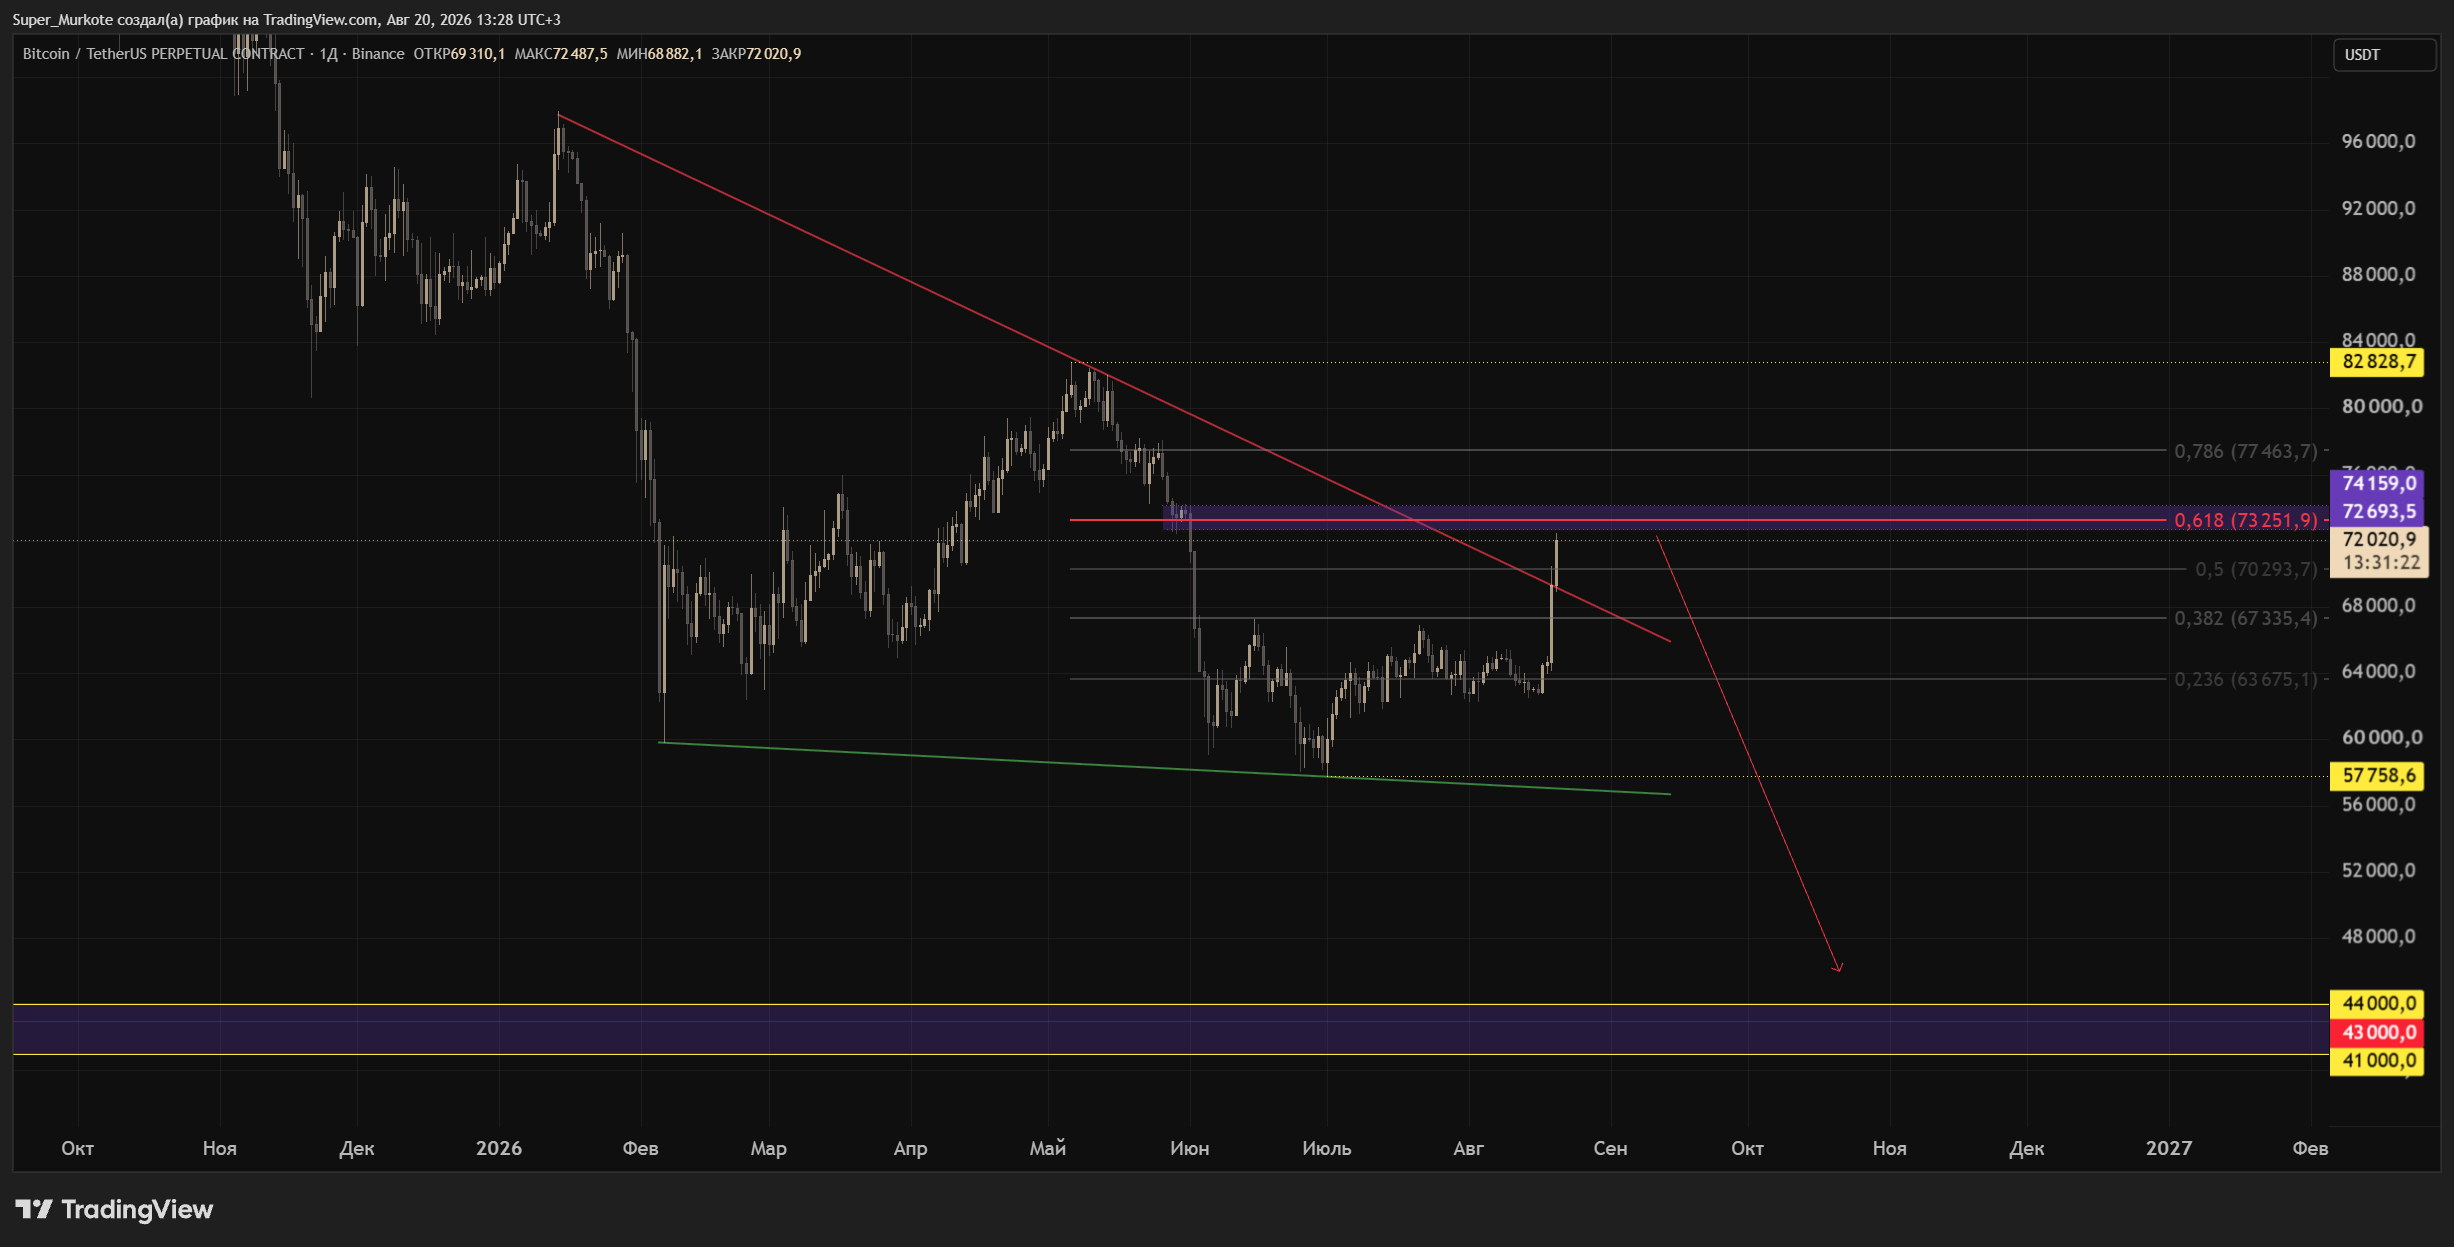The width and height of the screenshot is (2454, 1247).
Task: Click the Super_Murkote attribution text at top
Action: pyautogui.click(x=286, y=19)
